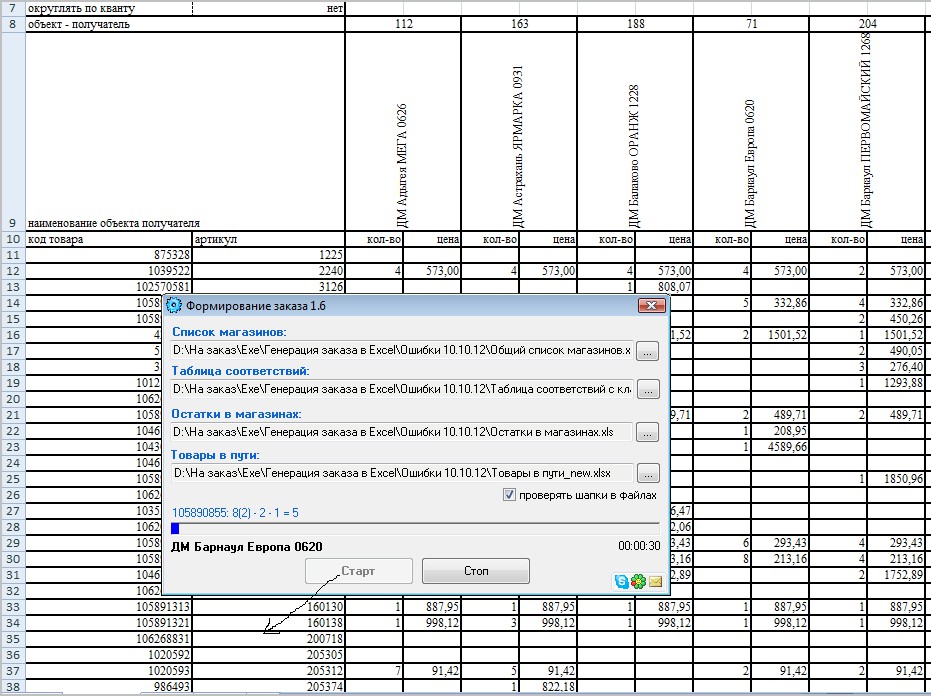Click the 'нет' value cell in row 7
This screenshot has height=696, width=931.
pyautogui.click(x=269, y=9)
